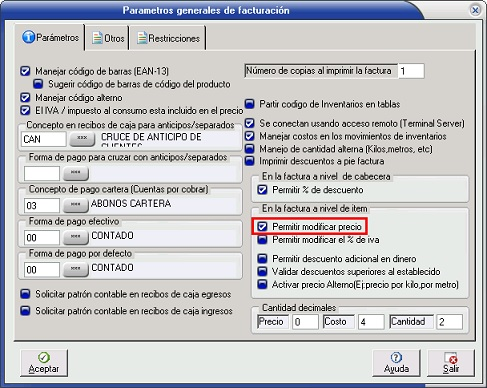
Task: Enable Permitir descuento adicional en dinero
Action: click(x=262, y=259)
